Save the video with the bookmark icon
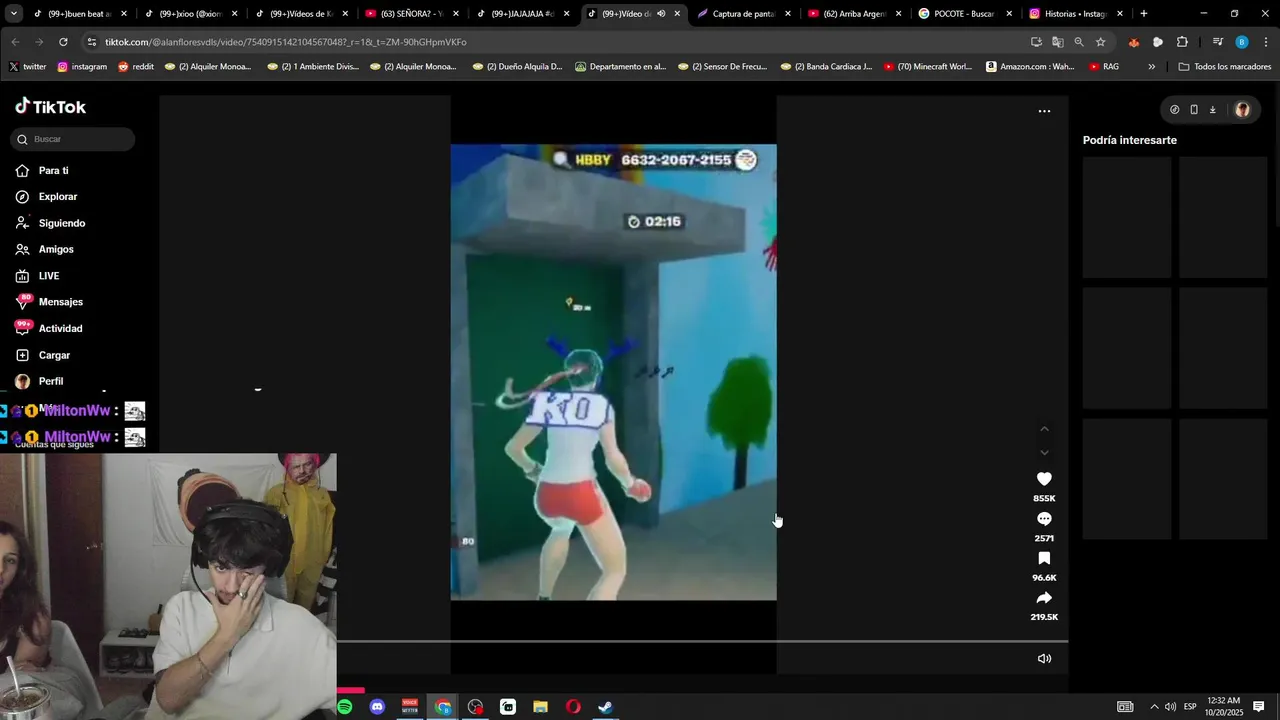The height and width of the screenshot is (720, 1280). pyautogui.click(x=1044, y=558)
